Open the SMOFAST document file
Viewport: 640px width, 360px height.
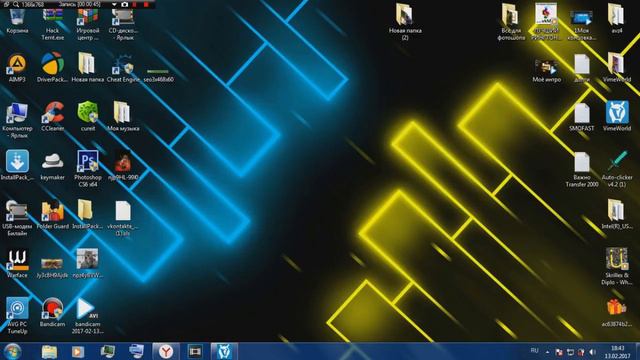(582, 116)
